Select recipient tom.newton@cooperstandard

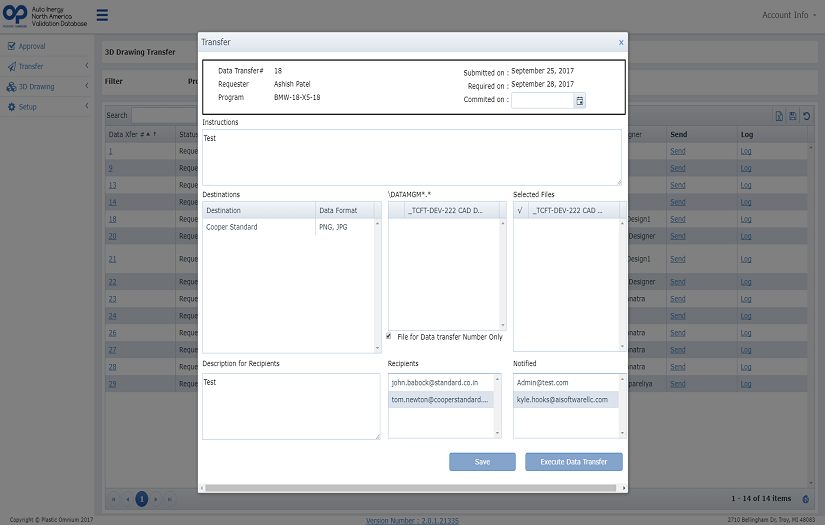click(x=441, y=399)
